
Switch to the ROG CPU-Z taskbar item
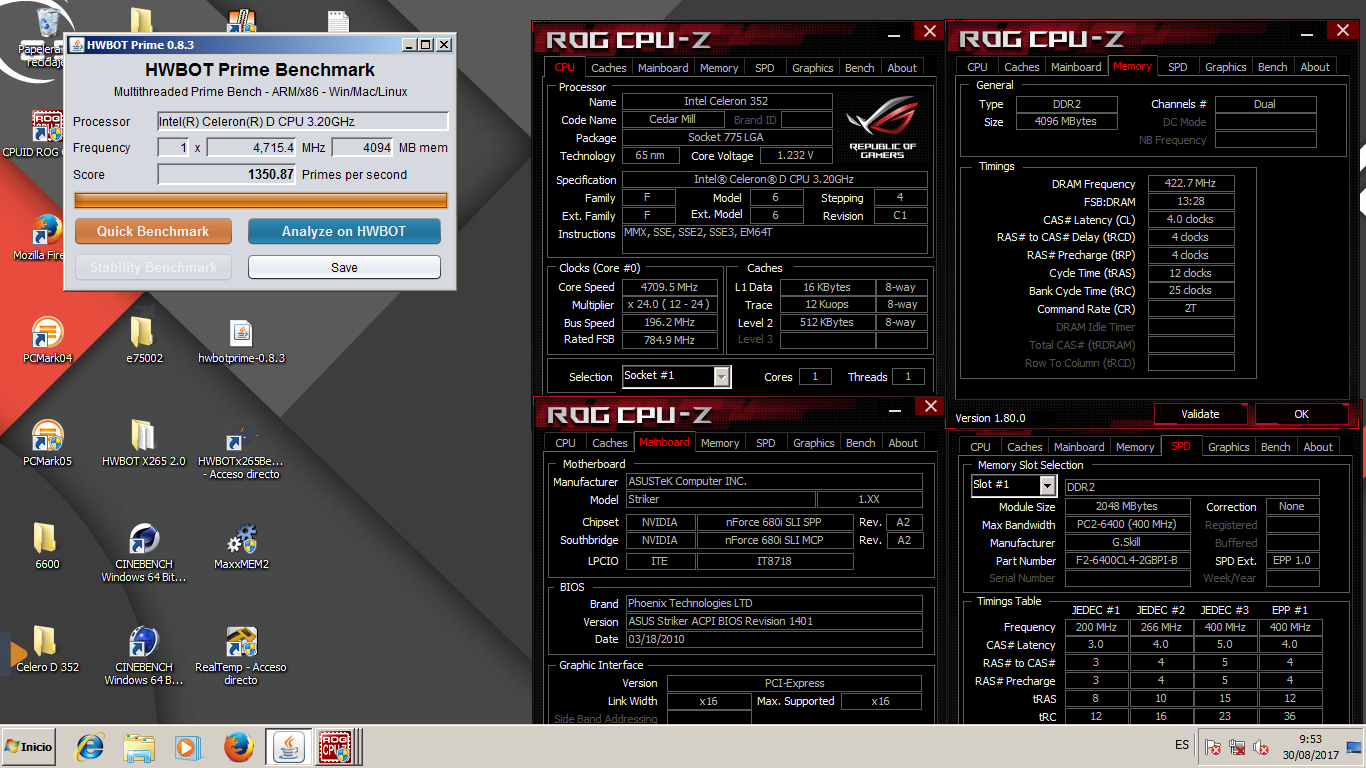[337, 747]
